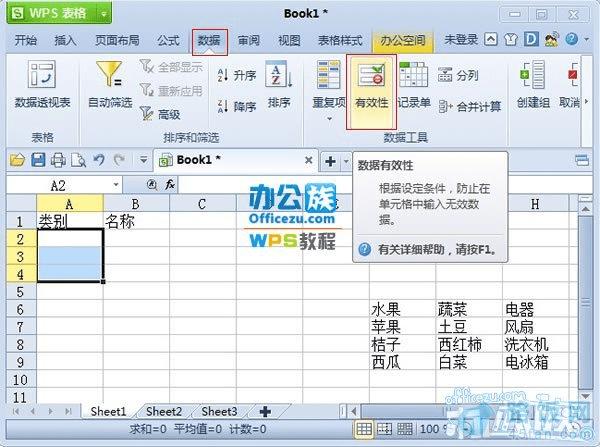
Task: Open the 记录单 record form
Action: coord(414,85)
